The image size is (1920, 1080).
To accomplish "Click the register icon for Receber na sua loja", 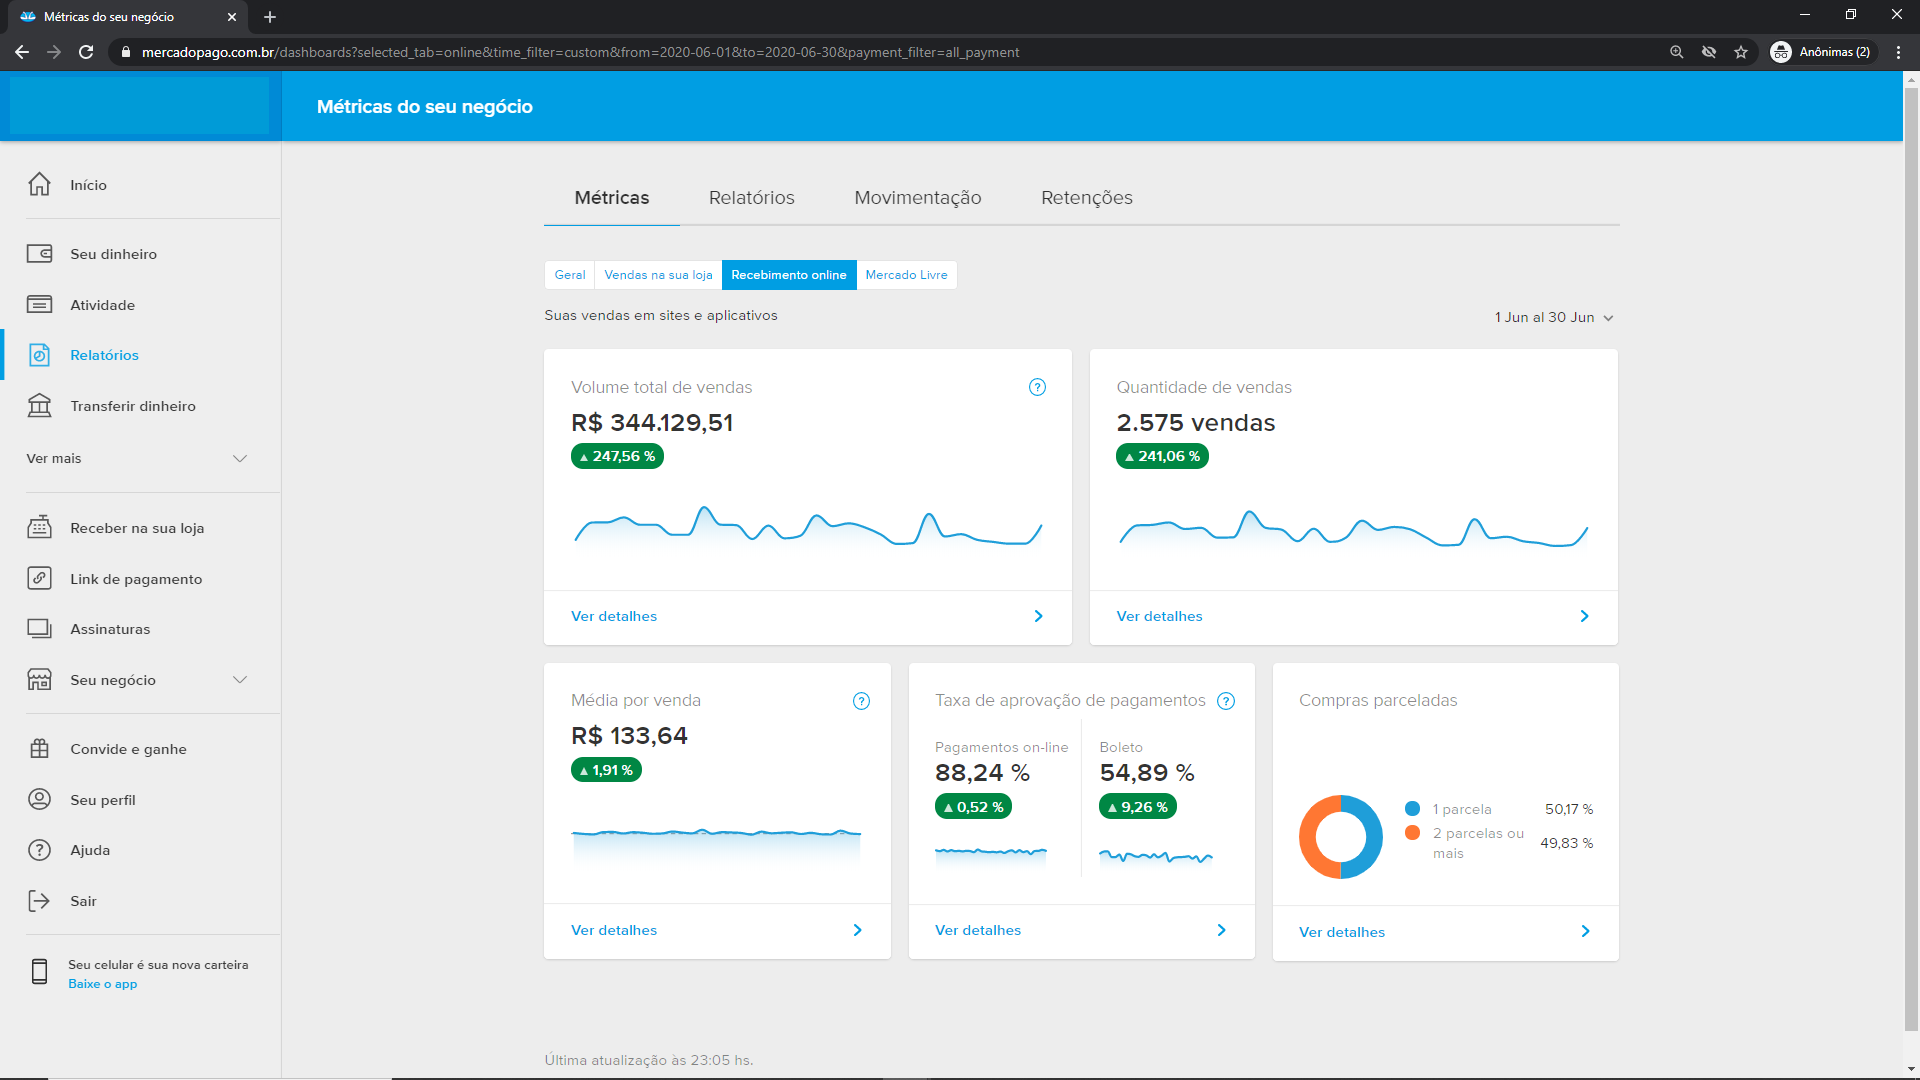I will pos(39,527).
